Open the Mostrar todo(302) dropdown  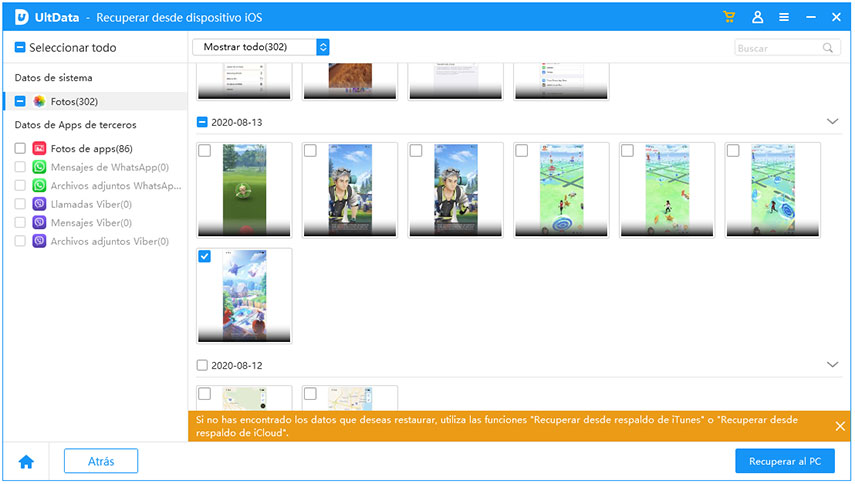point(261,47)
